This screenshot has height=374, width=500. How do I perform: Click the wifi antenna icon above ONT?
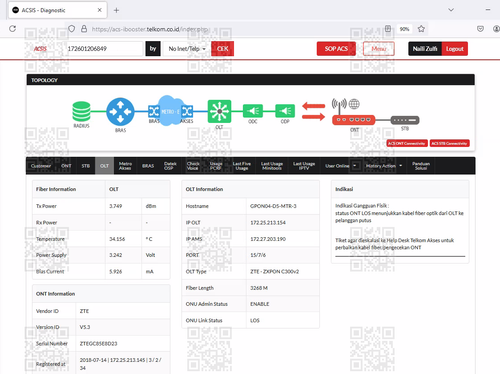click(339, 105)
